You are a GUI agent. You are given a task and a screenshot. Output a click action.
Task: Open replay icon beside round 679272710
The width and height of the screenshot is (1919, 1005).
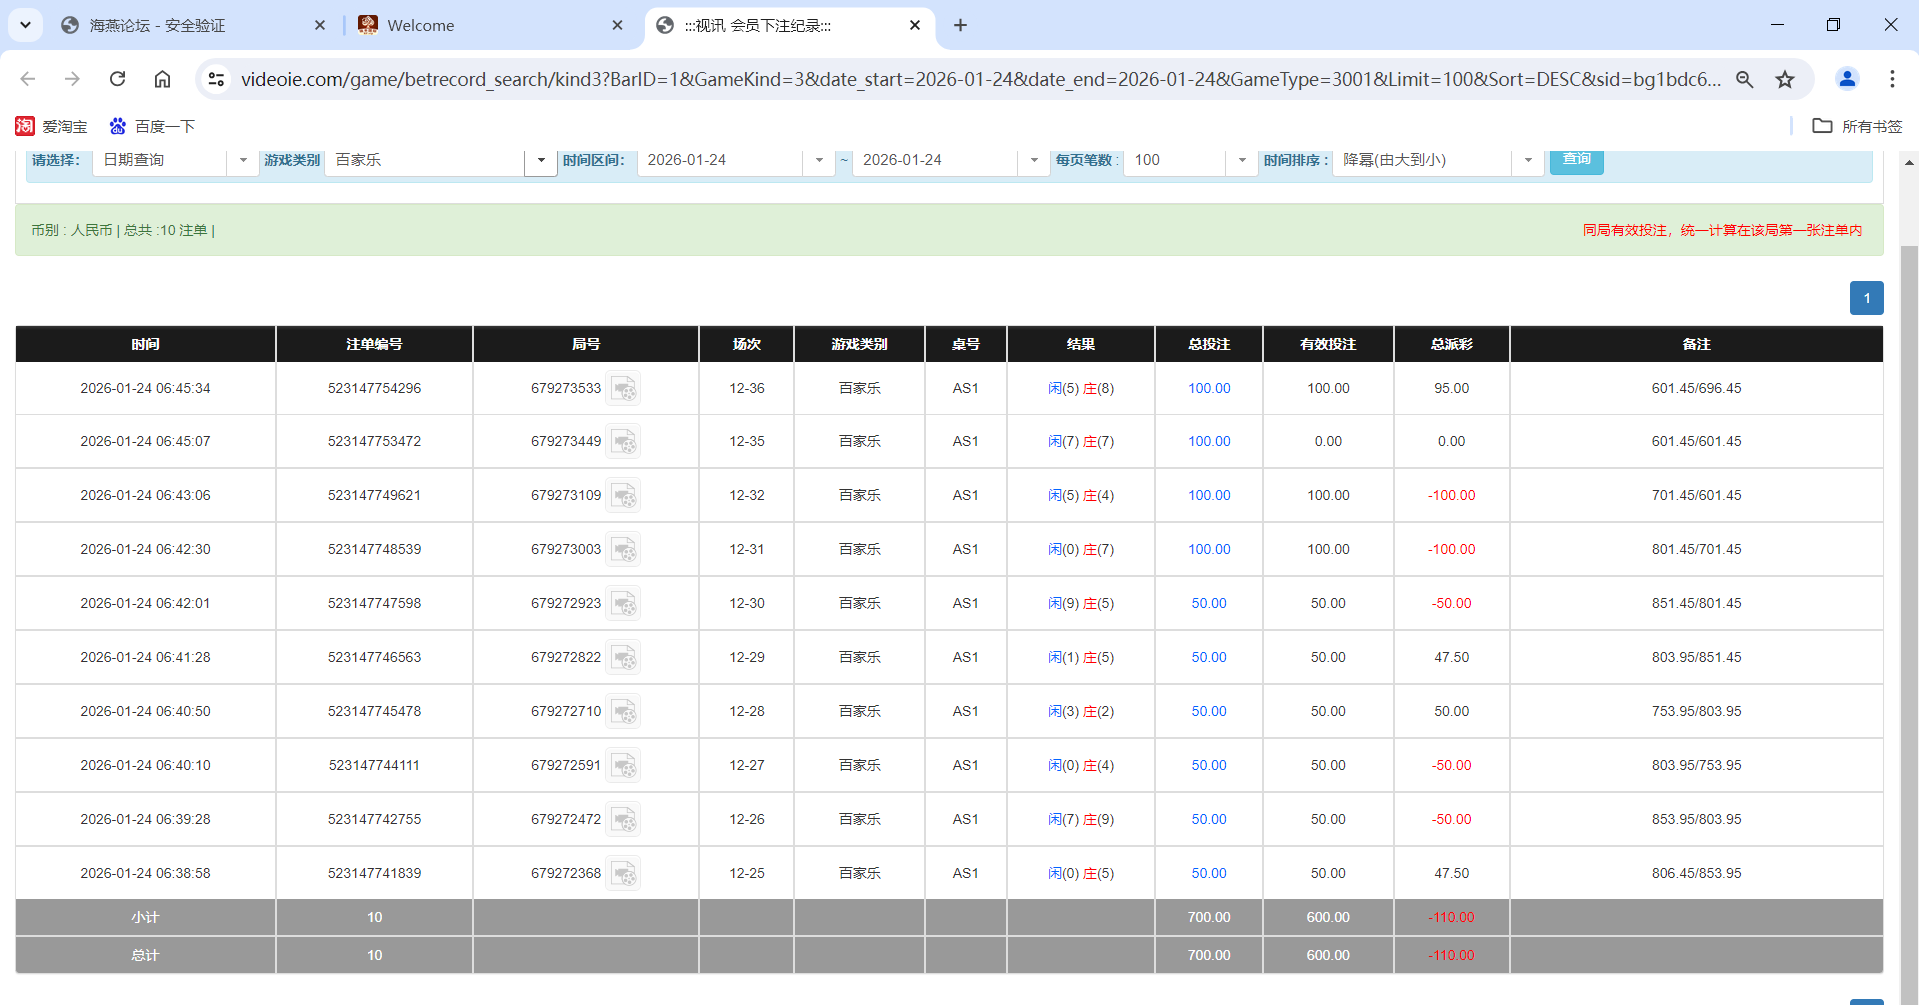tap(624, 711)
